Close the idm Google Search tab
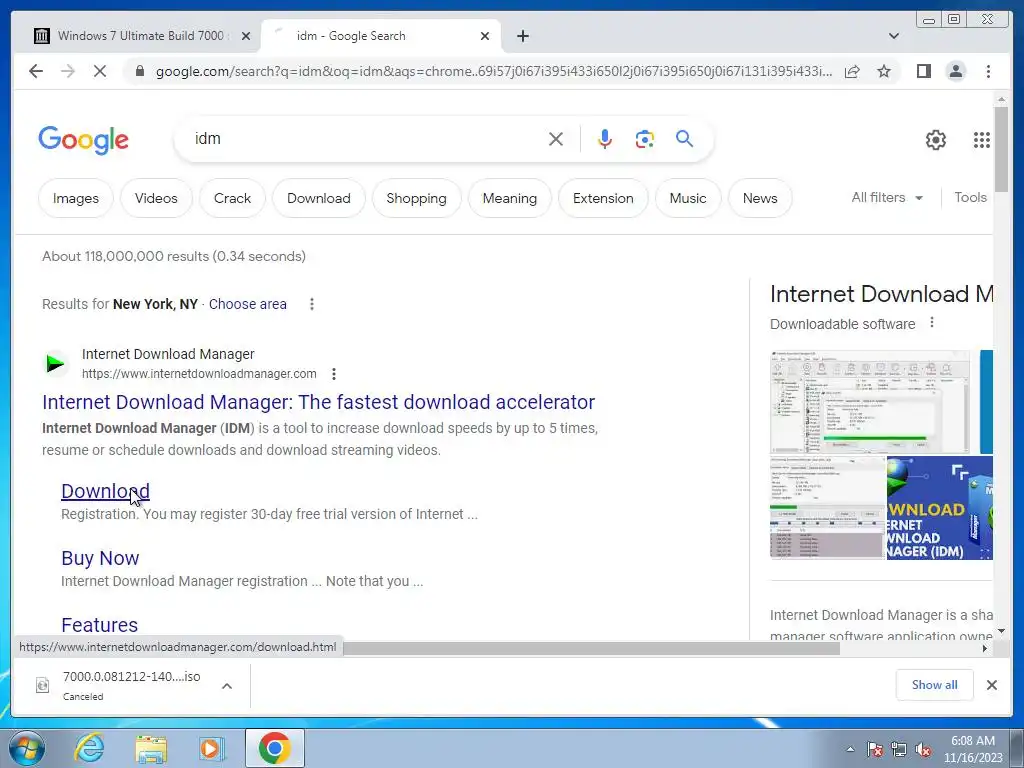The width and height of the screenshot is (1024, 768). tap(485, 36)
